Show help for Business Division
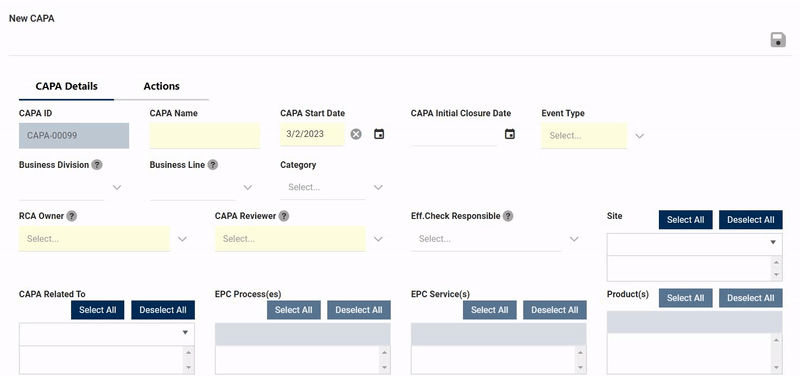 click(97, 165)
